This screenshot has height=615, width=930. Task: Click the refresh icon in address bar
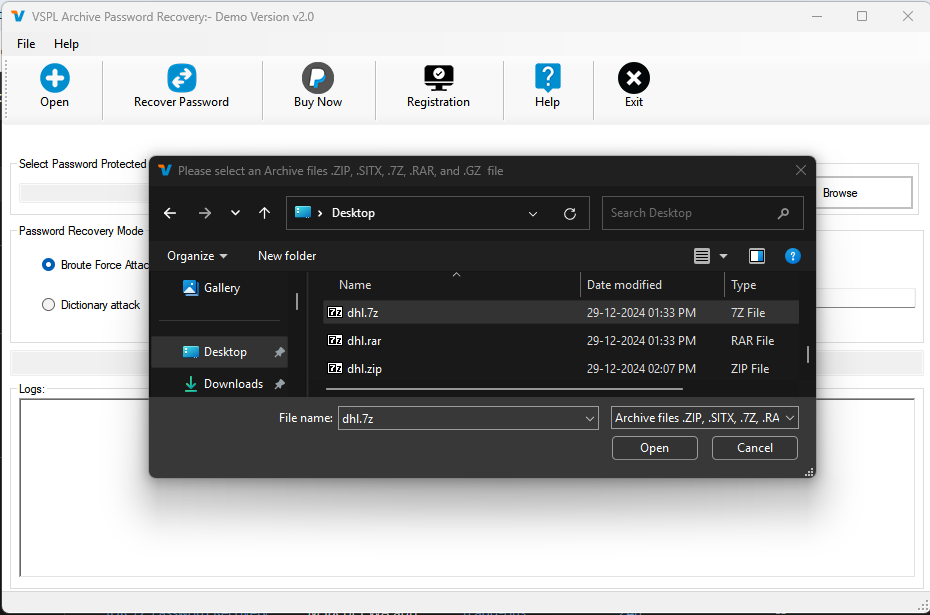(x=570, y=212)
